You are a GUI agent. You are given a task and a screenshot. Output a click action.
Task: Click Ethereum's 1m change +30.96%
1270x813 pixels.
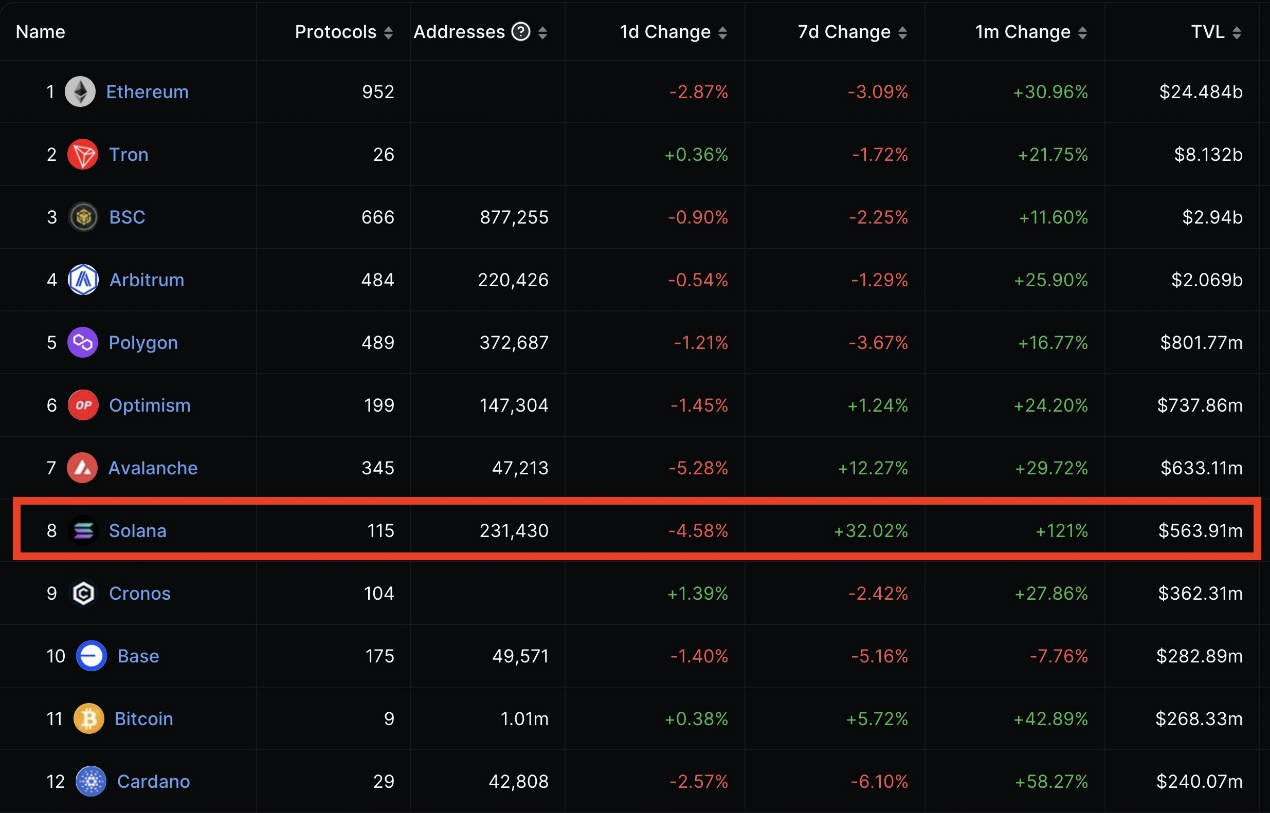point(1051,92)
